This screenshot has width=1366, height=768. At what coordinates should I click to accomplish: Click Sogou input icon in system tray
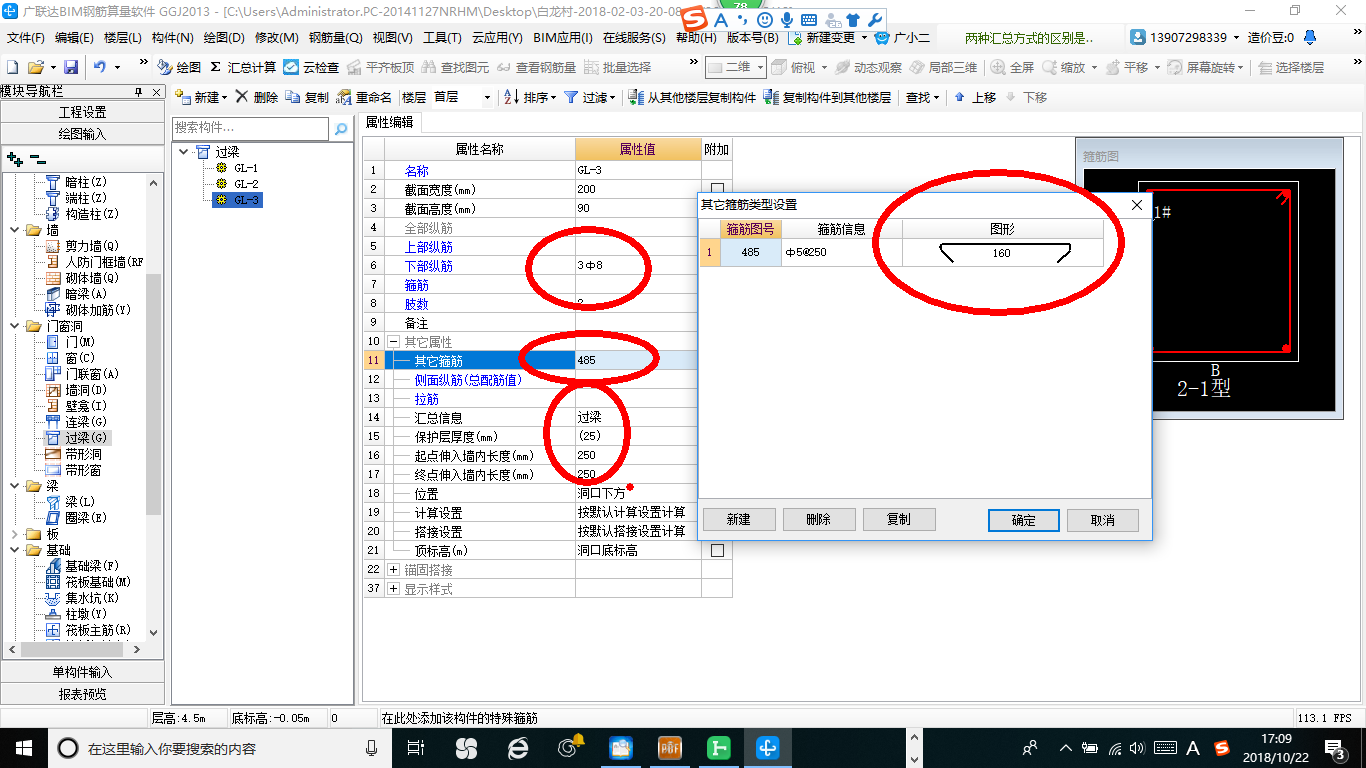coord(1221,747)
